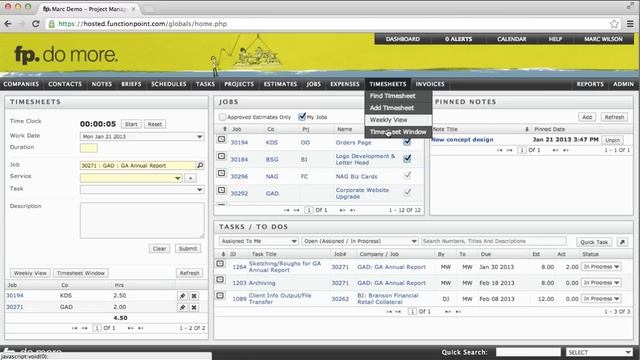Go to first page in Timesheets pager
This screenshot has width=640, height=360.
tap(74, 328)
